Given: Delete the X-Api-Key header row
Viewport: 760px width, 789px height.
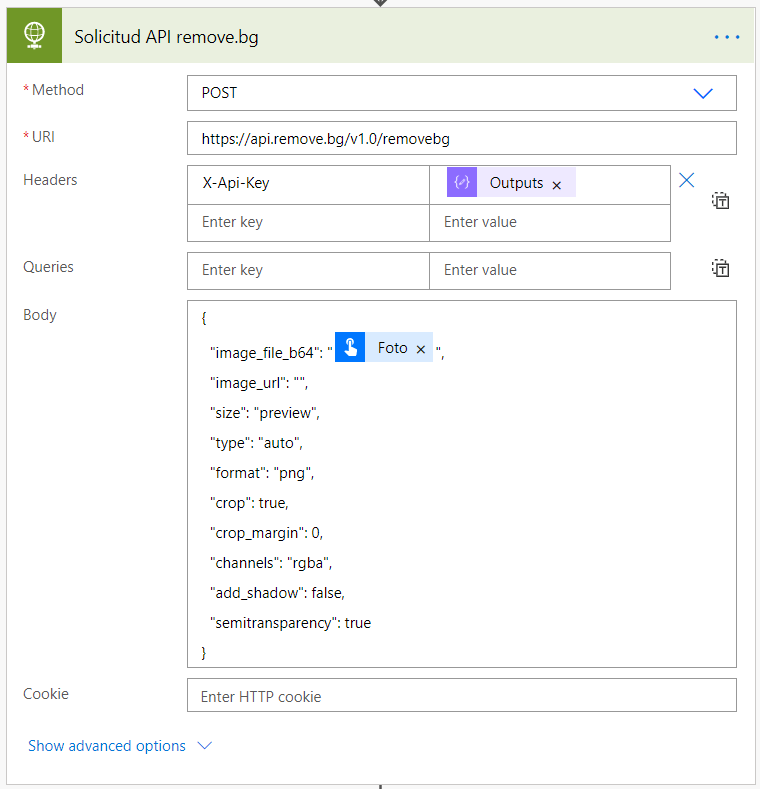Looking at the screenshot, I should point(687,180).
